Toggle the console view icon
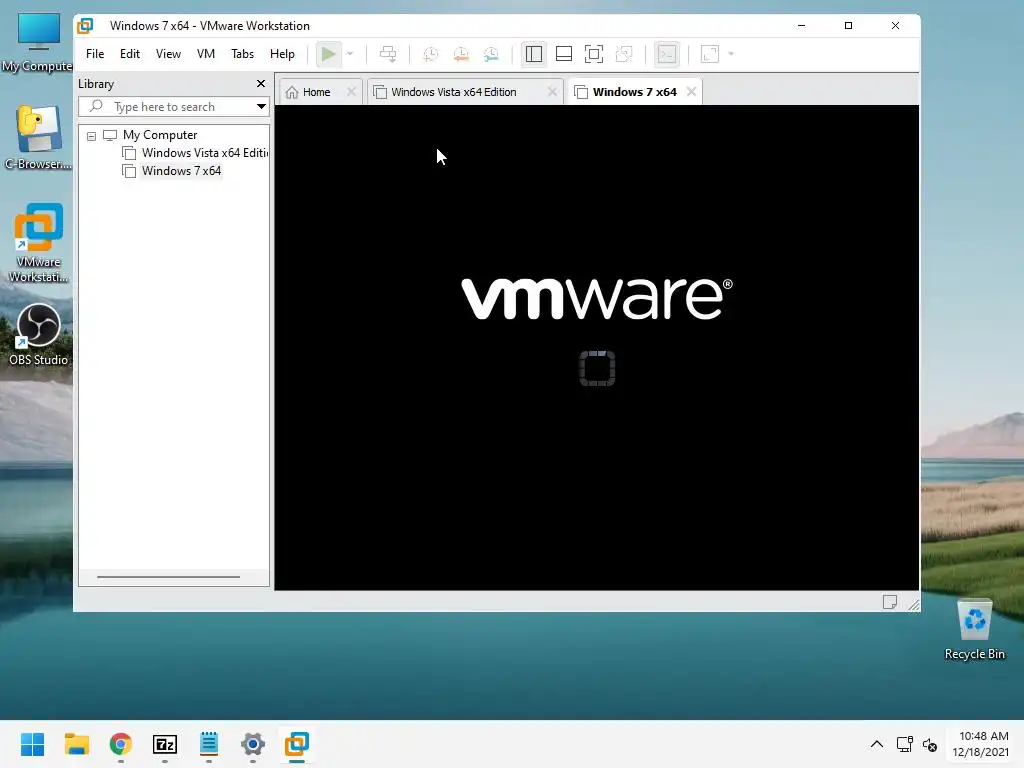The width and height of the screenshot is (1024, 768). coord(667,54)
